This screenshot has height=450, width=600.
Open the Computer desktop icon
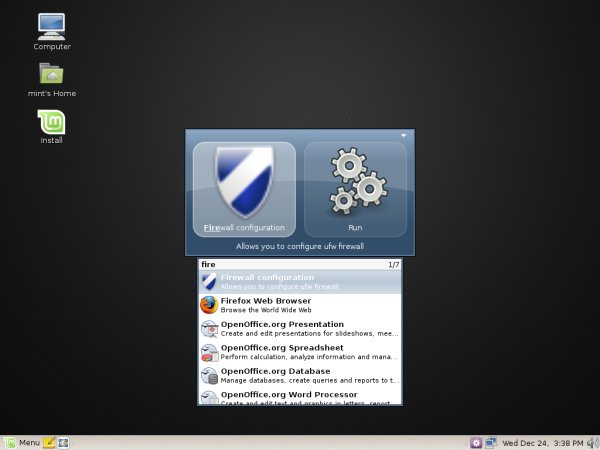(52, 32)
